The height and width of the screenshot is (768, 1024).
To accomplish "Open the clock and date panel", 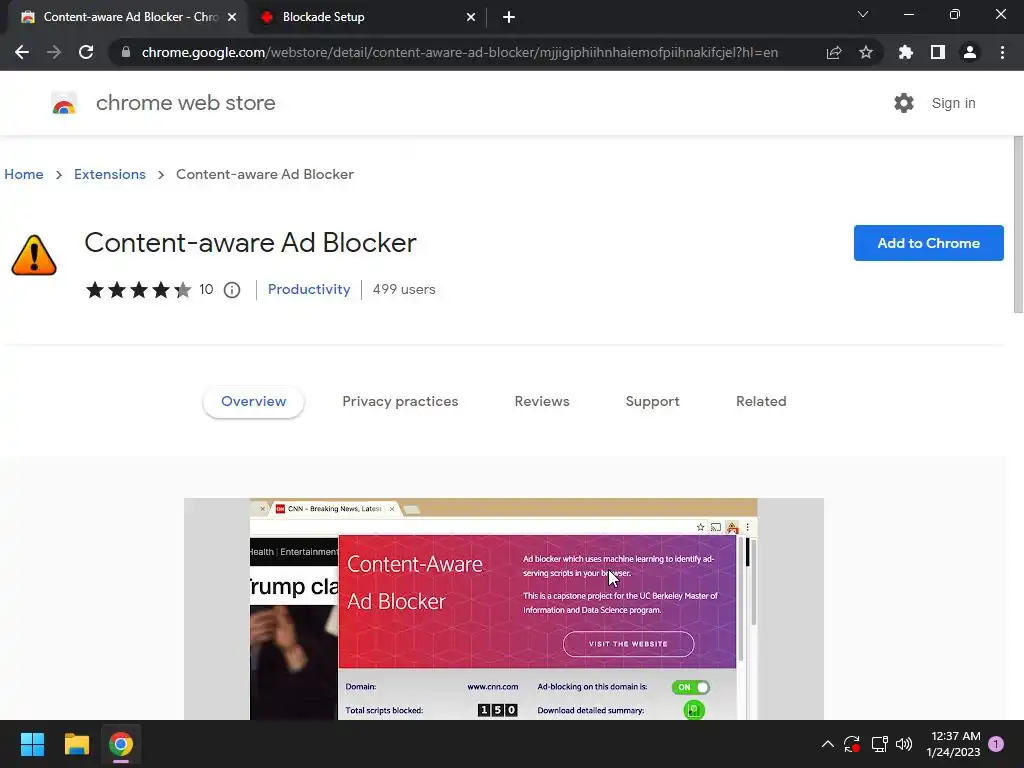I will (x=953, y=744).
